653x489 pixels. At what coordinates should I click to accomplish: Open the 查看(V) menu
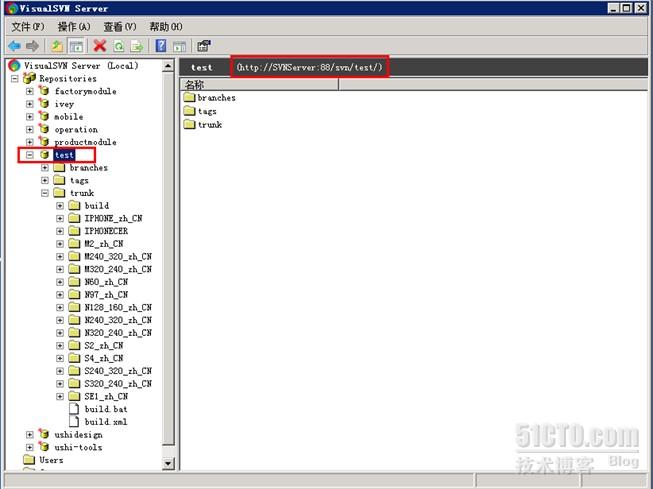[x=120, y=27]
